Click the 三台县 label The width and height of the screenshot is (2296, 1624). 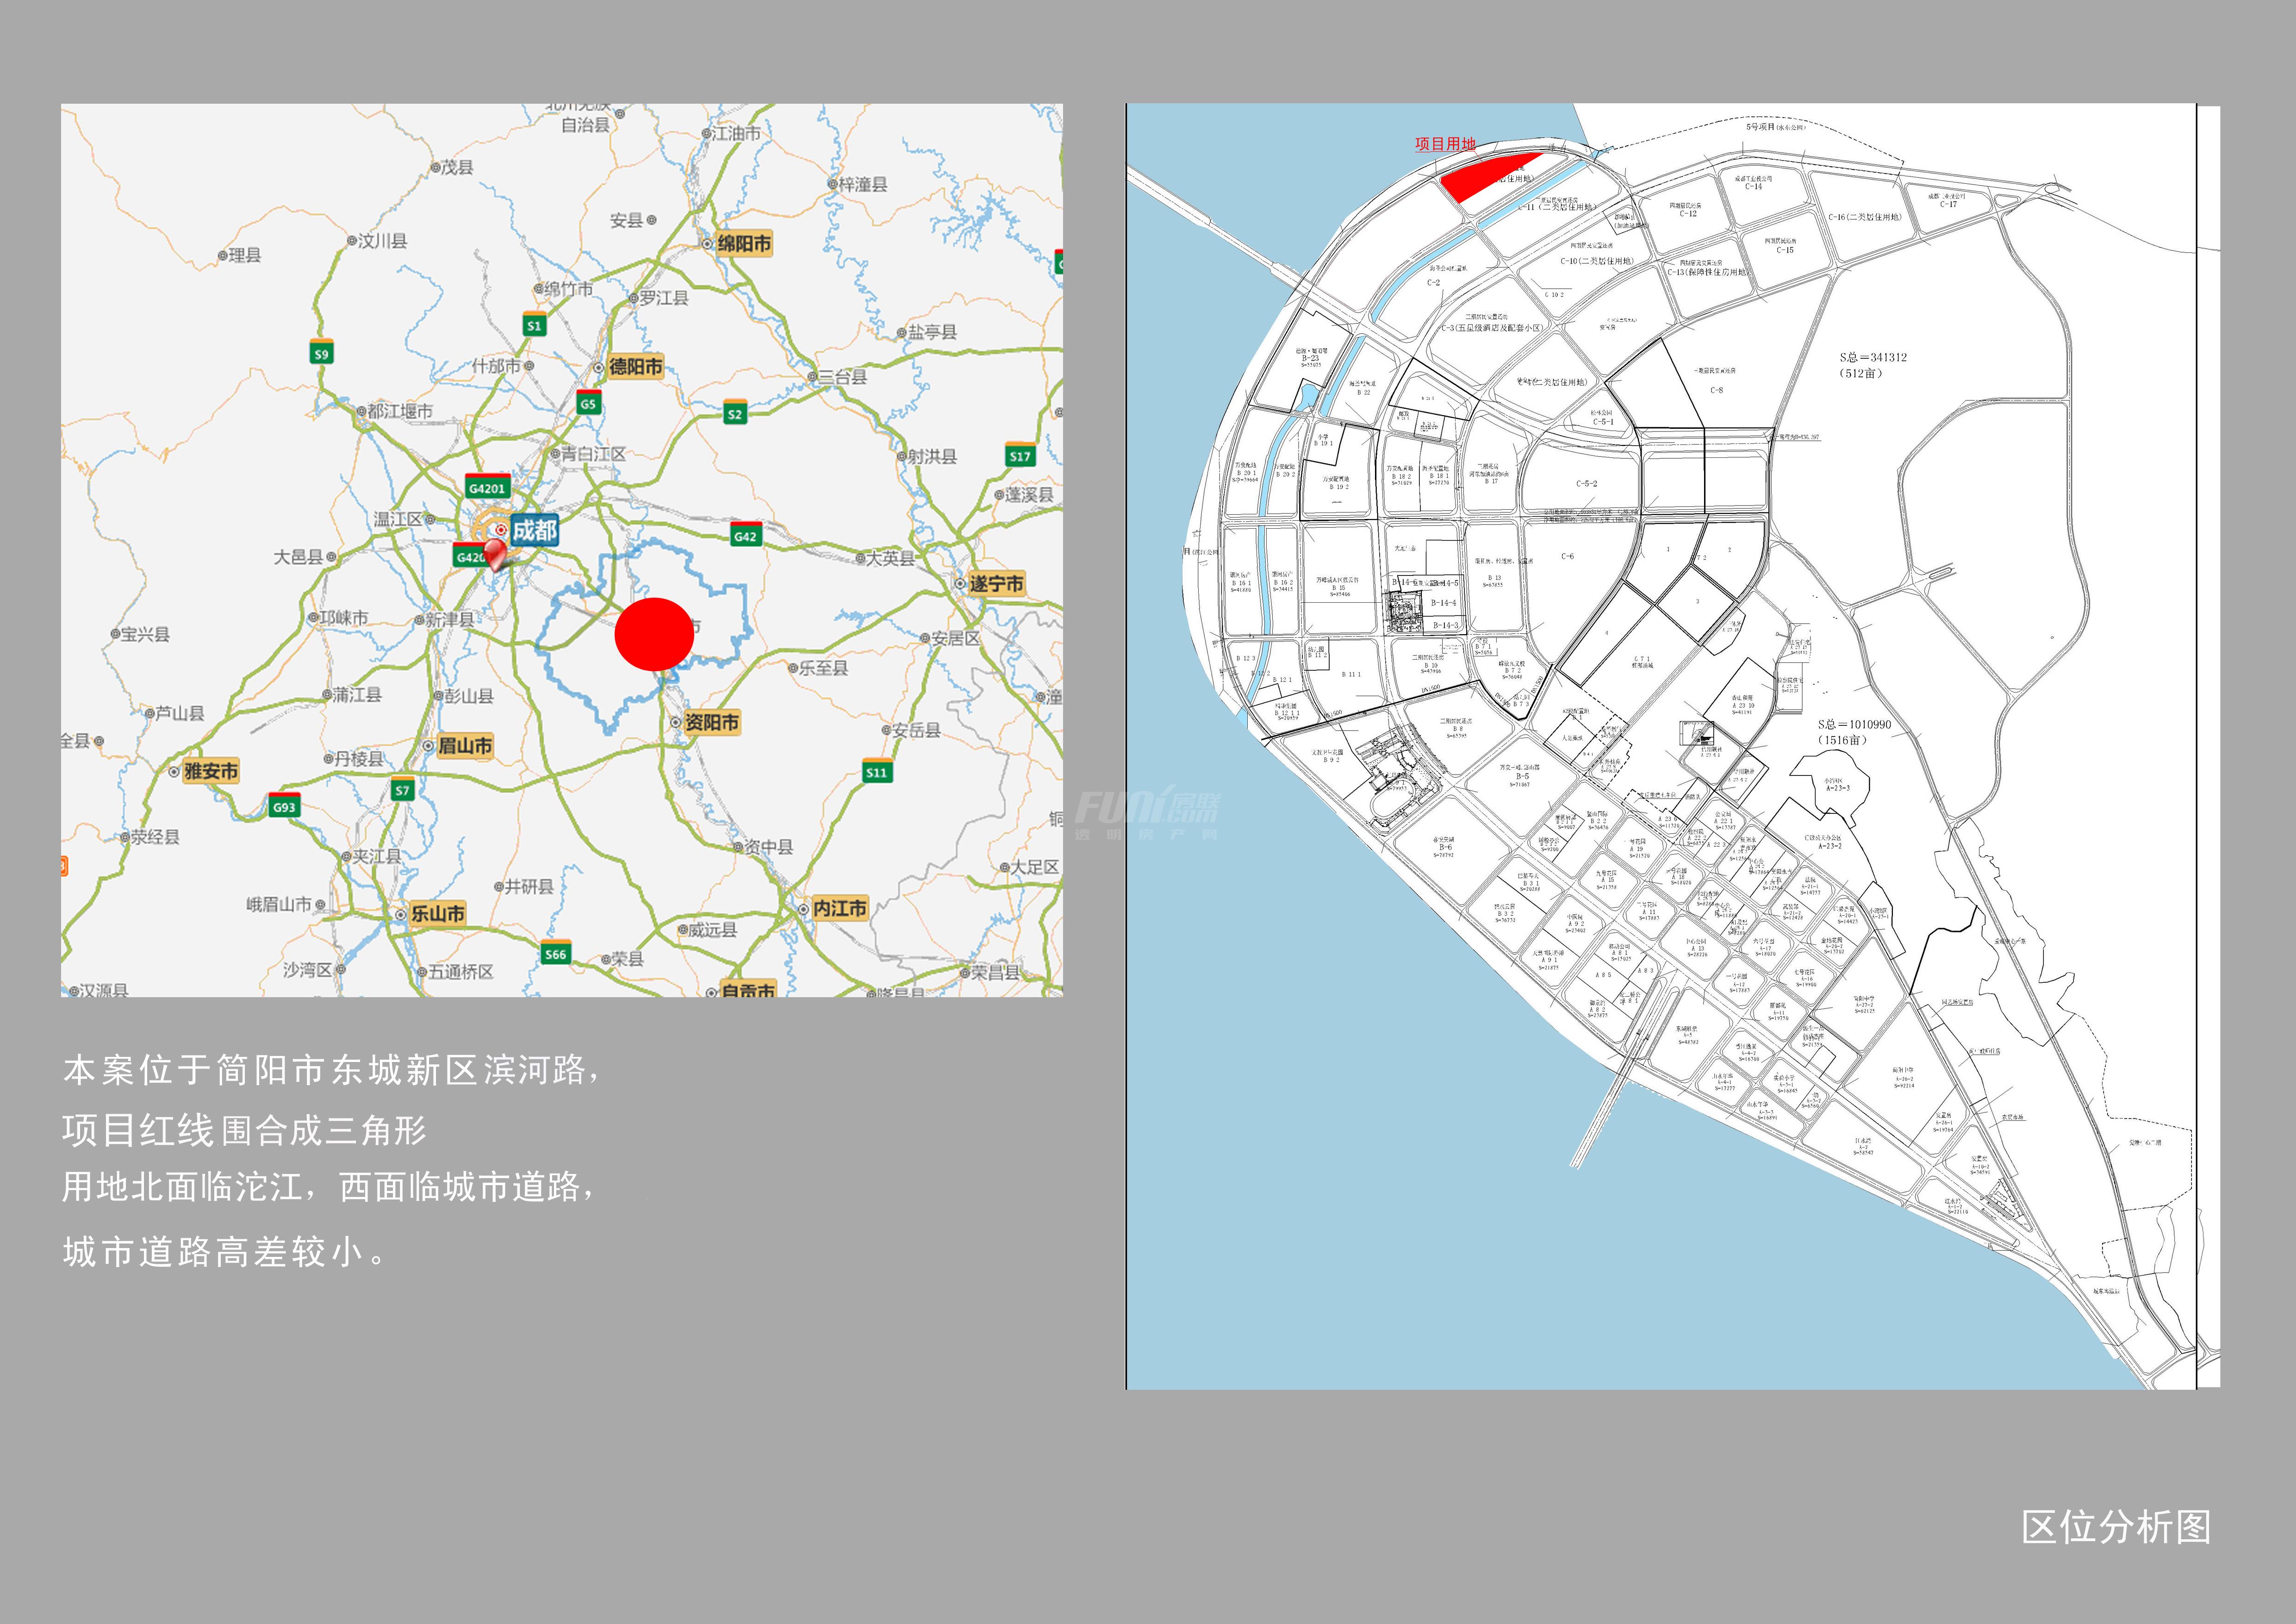[x=843, y=377]
